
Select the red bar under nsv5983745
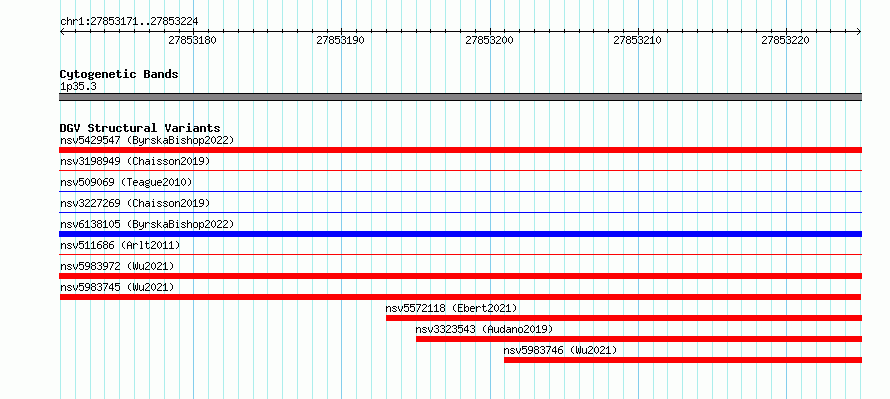[x=460, y=297]
